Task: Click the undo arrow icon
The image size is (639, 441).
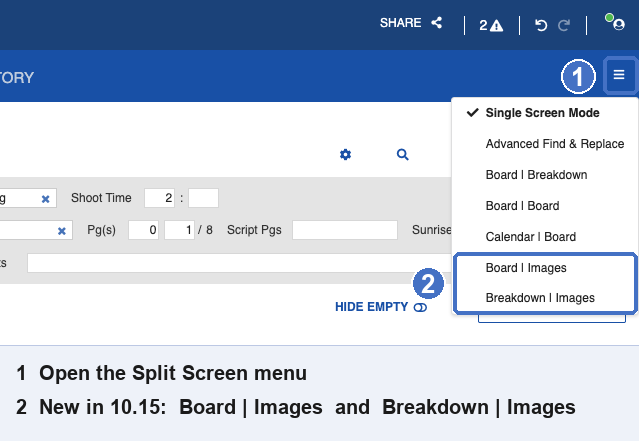Action: click(x=541, y=25)
